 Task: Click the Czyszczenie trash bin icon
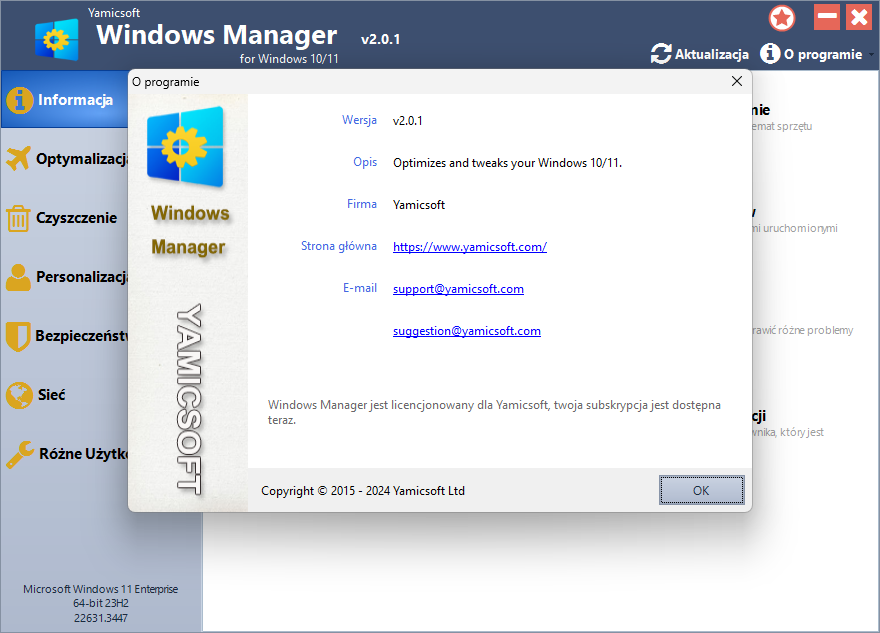pyautogui.click(x=18, y=218)
